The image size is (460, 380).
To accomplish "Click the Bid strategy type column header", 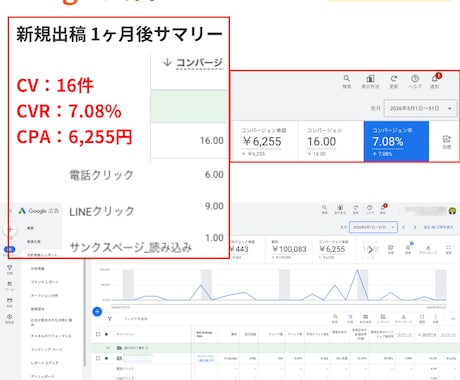I will pos(204,334).
